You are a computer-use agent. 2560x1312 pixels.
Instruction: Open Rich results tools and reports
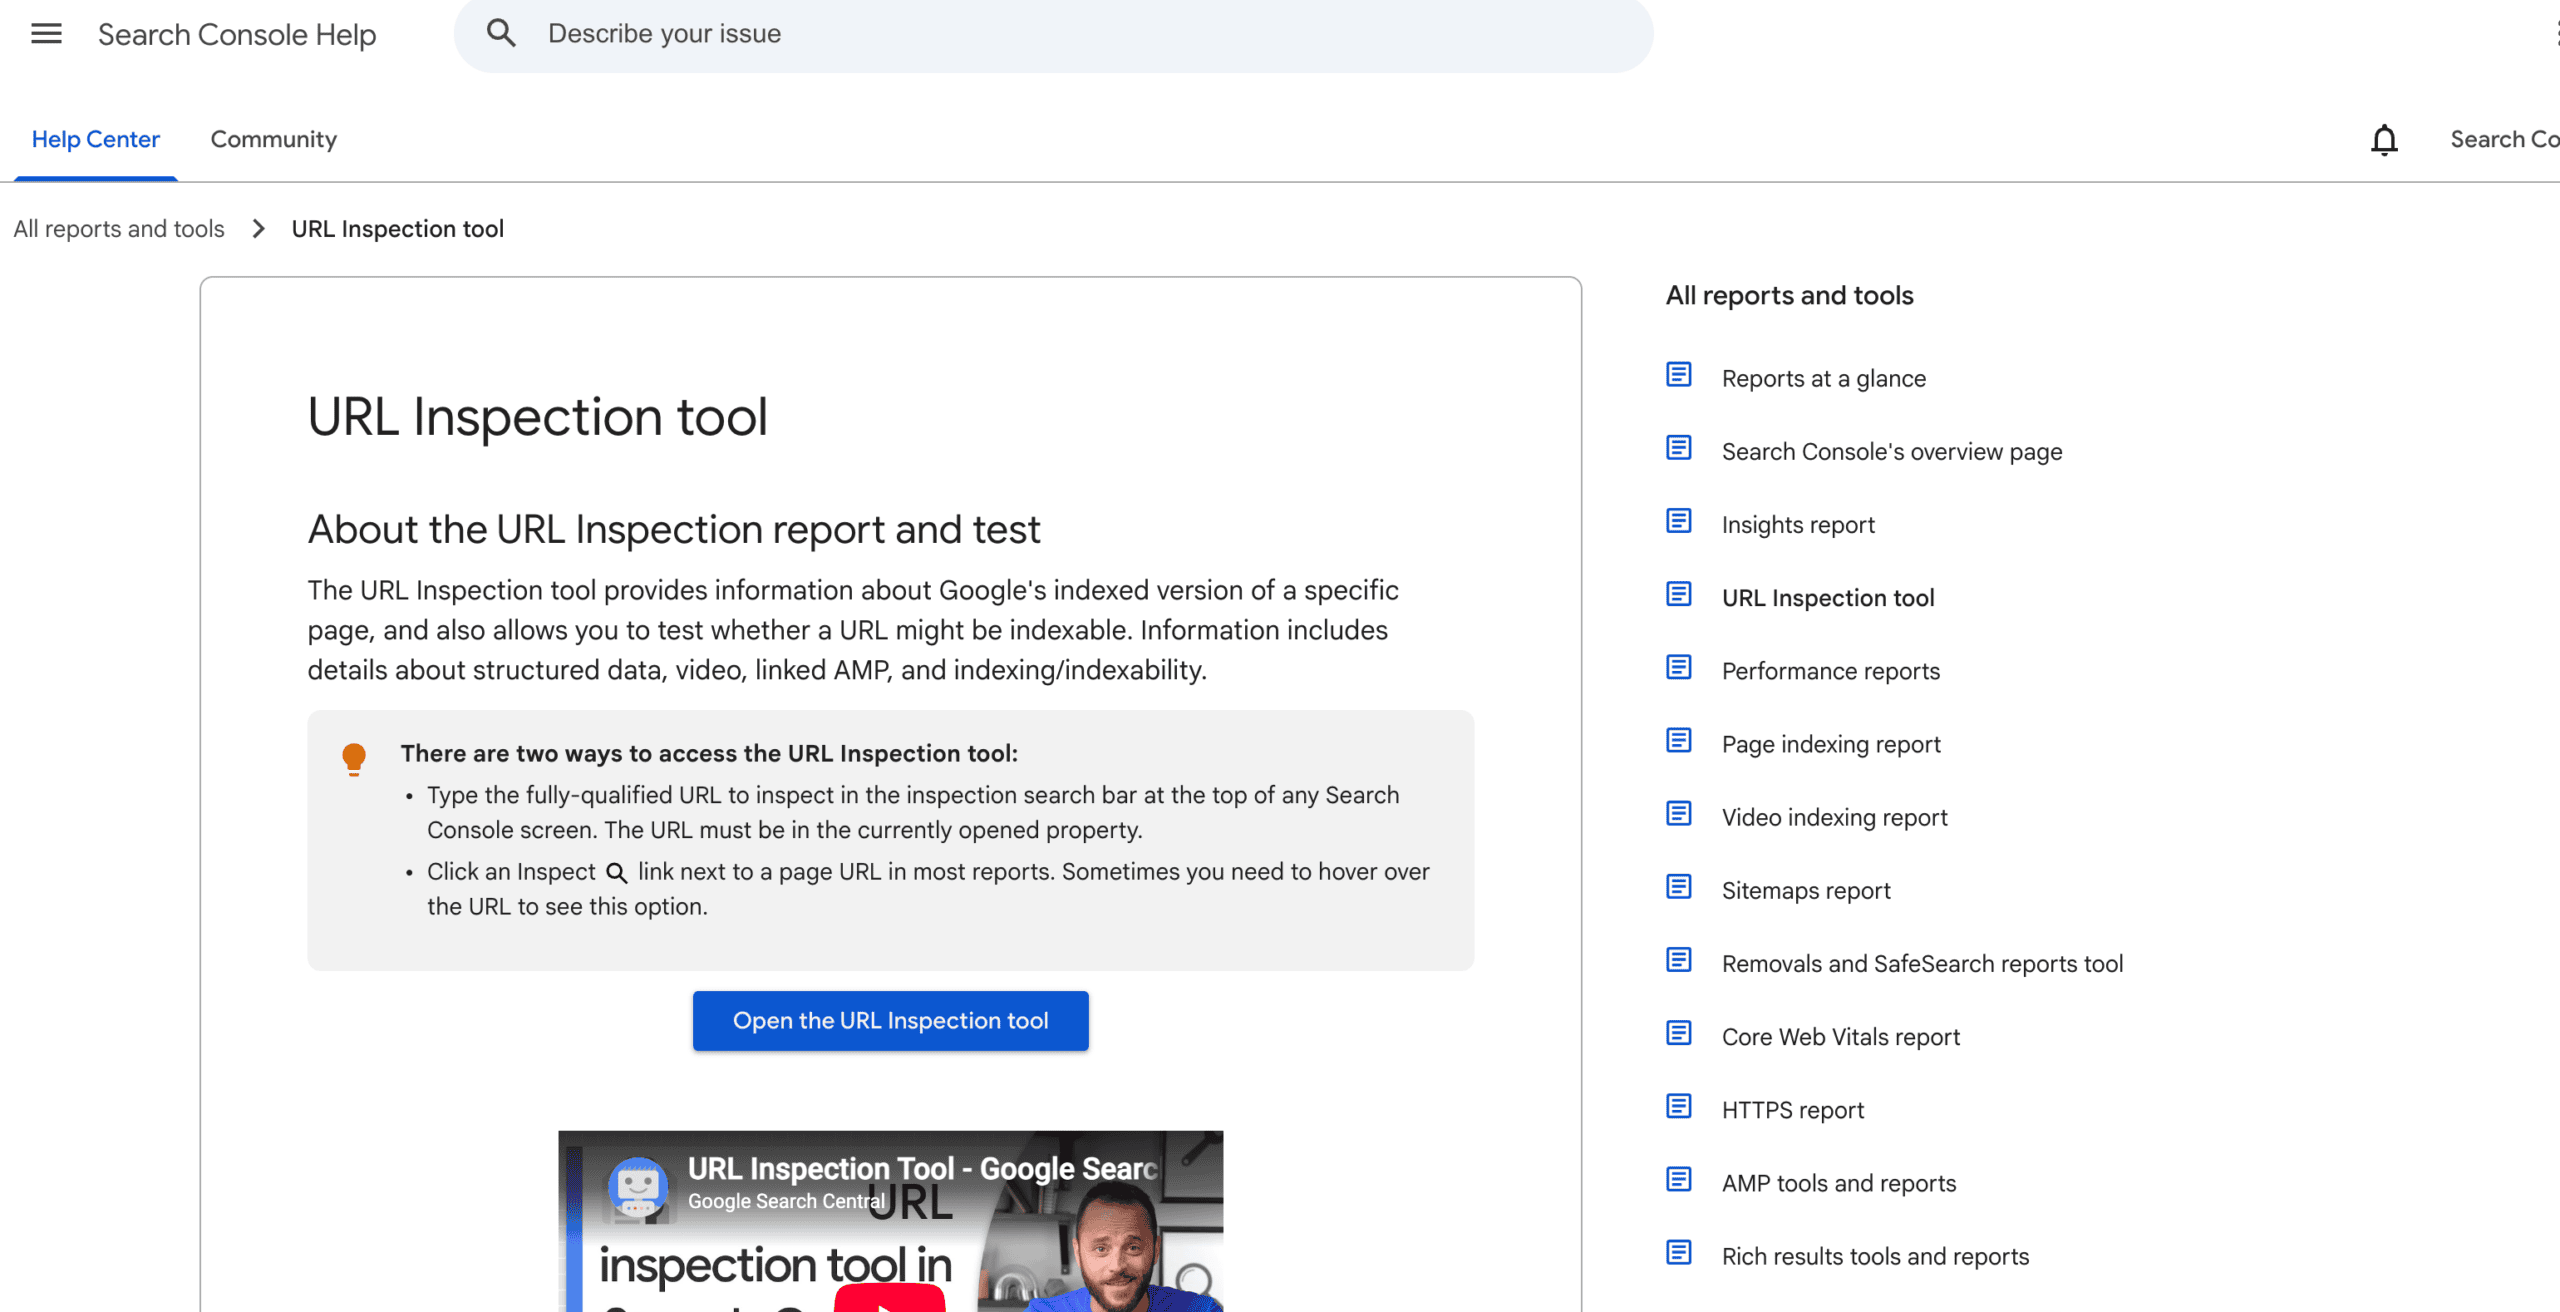coord(1875,1255)
